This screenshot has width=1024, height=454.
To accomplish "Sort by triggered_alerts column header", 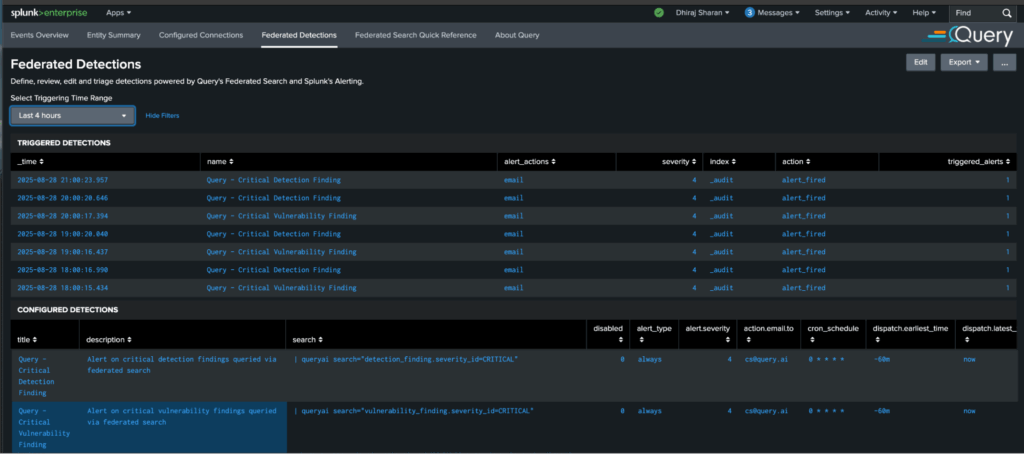I will coord(979,161).
